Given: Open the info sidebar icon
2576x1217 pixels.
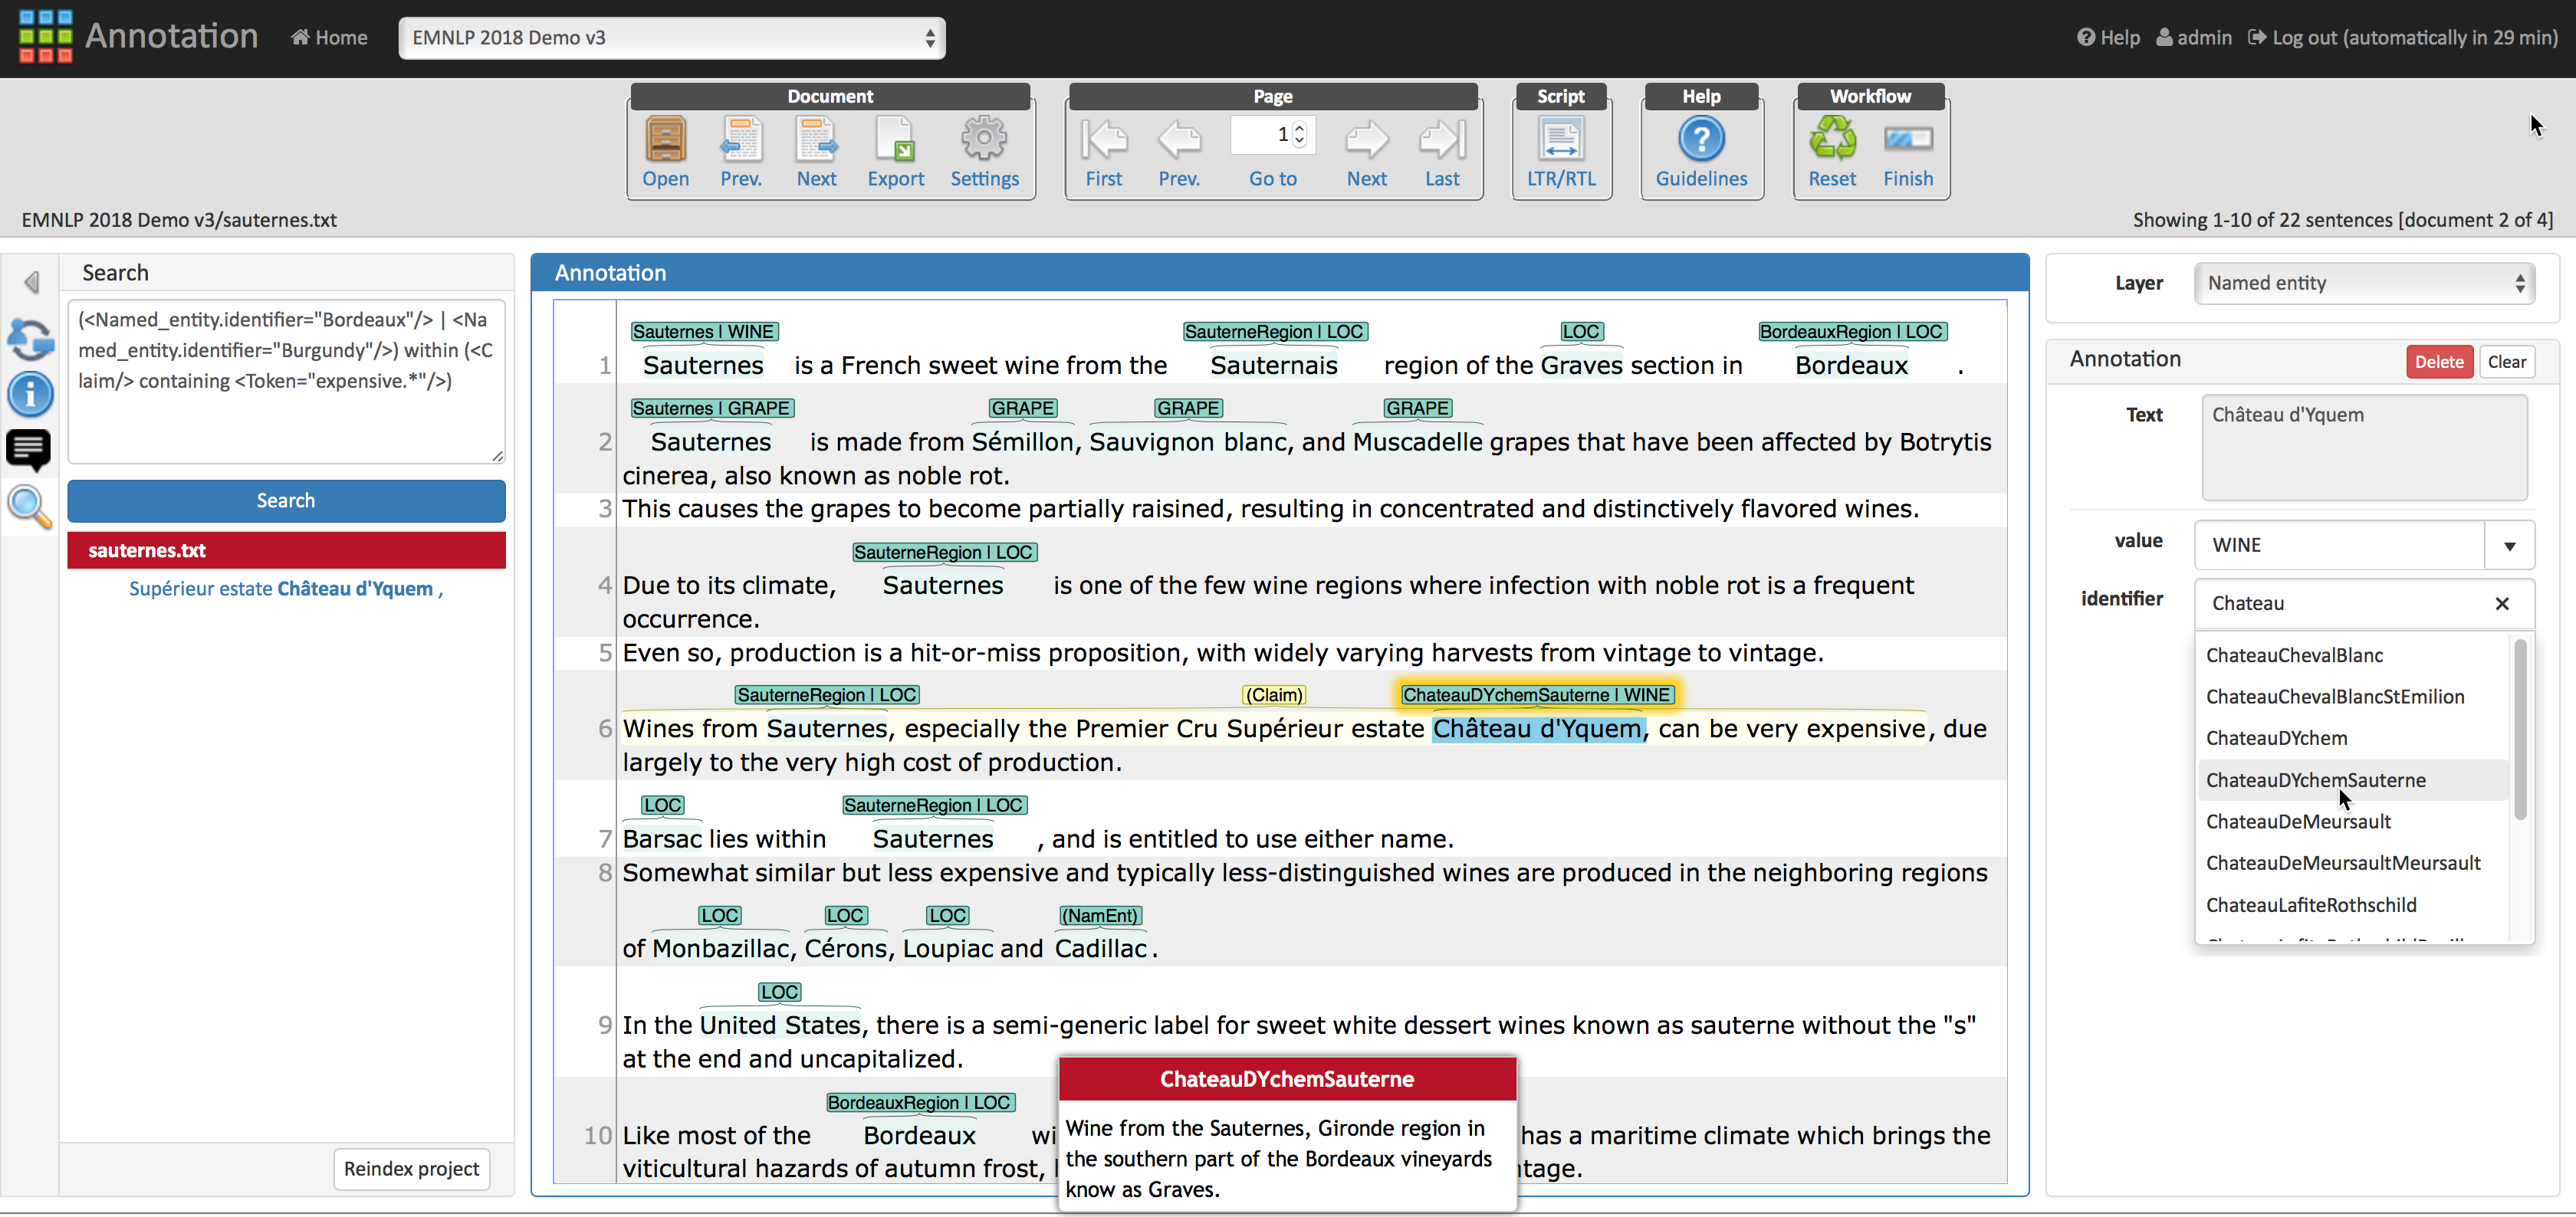Looking at the screenshot, I should coord(31,394).
